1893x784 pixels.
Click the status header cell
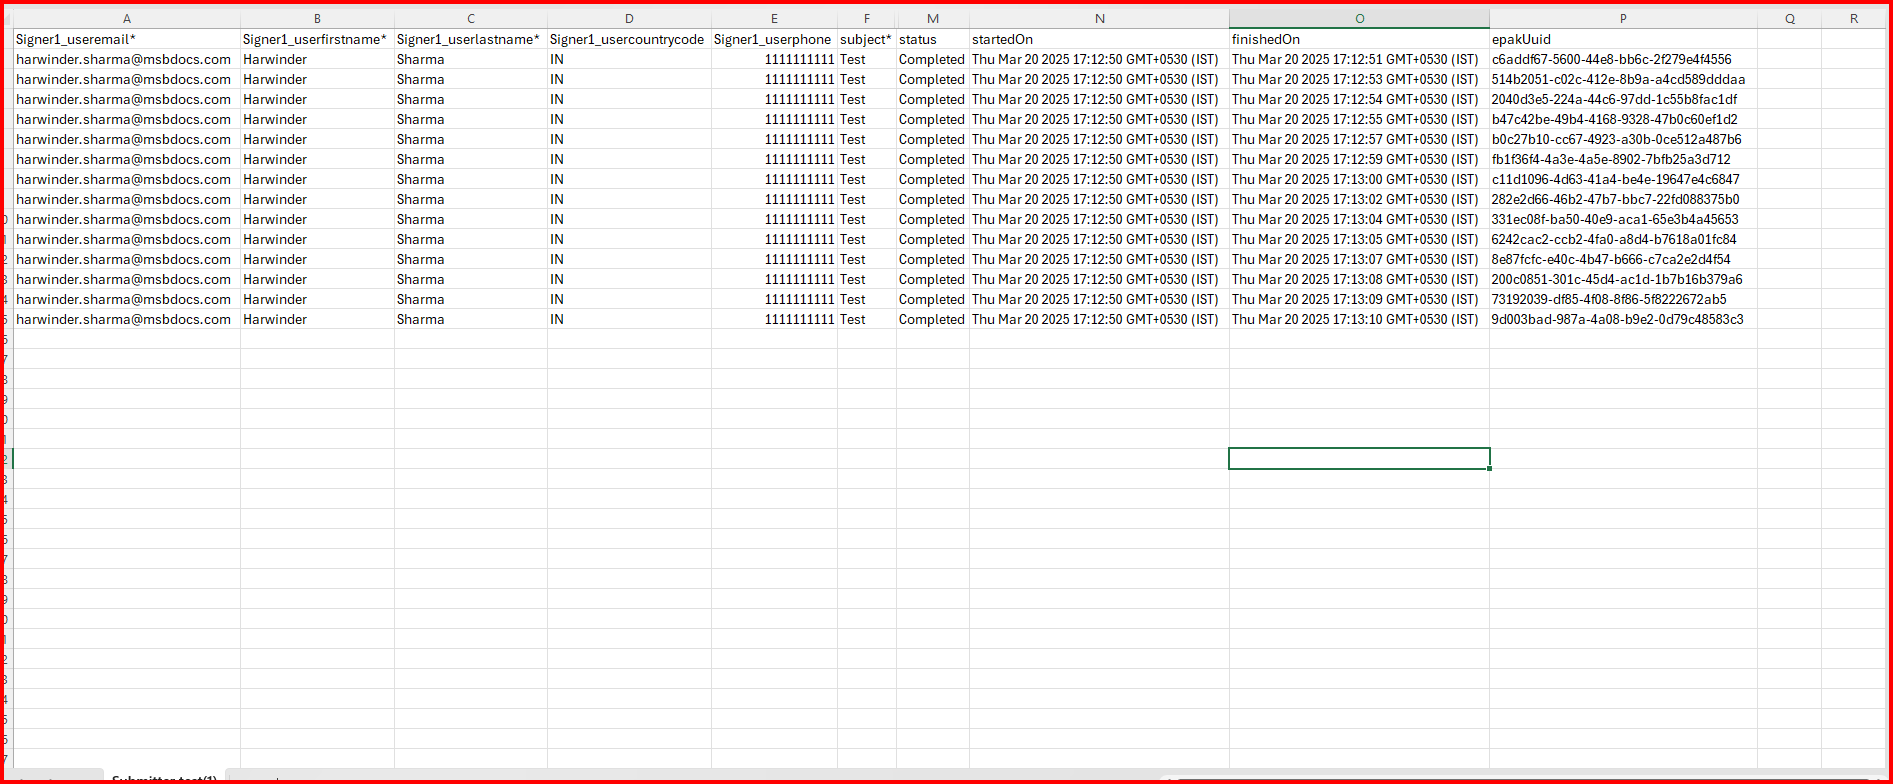coord(918,39)
